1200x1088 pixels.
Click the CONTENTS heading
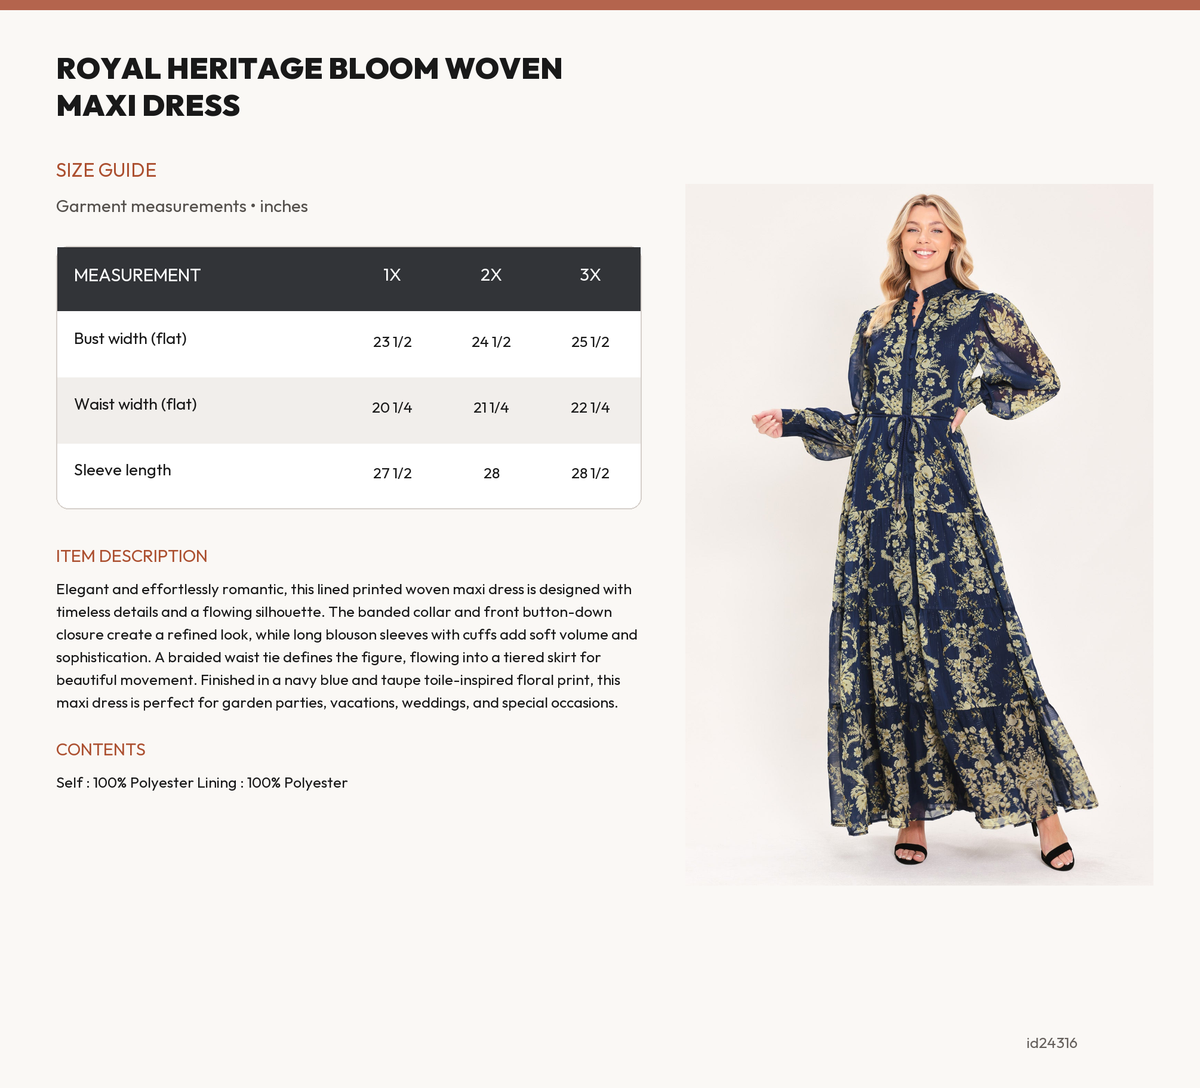click(101, 750)
